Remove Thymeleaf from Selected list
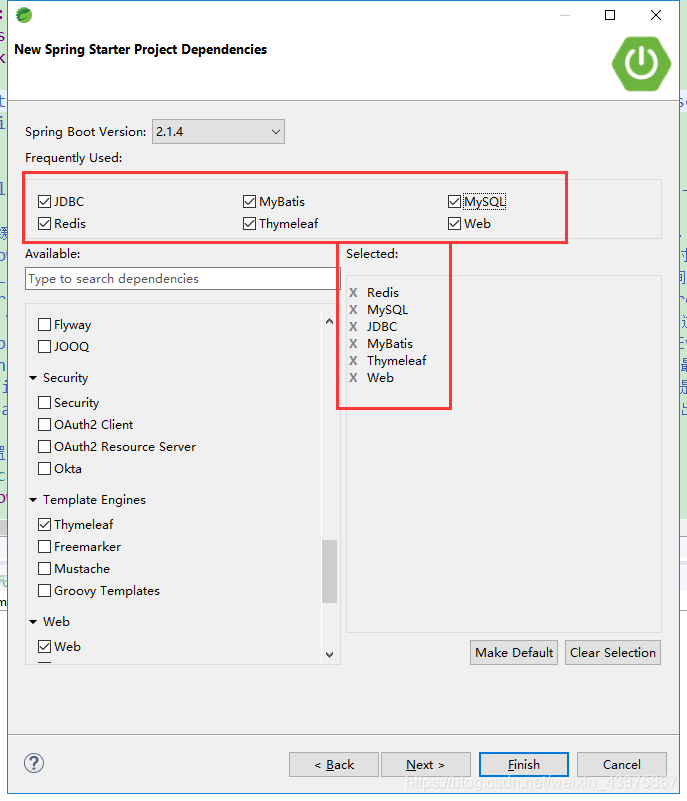 (x=353, y=361)
